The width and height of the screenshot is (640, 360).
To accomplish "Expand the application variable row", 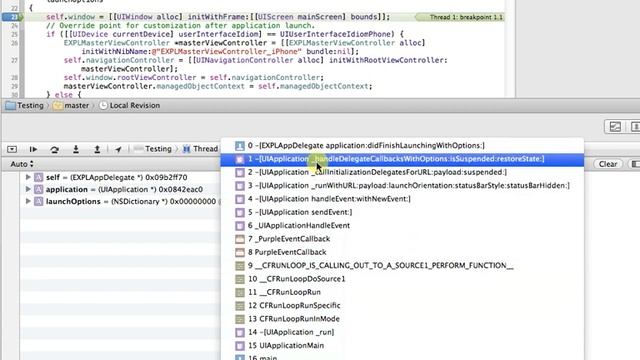I will [28, 189].
